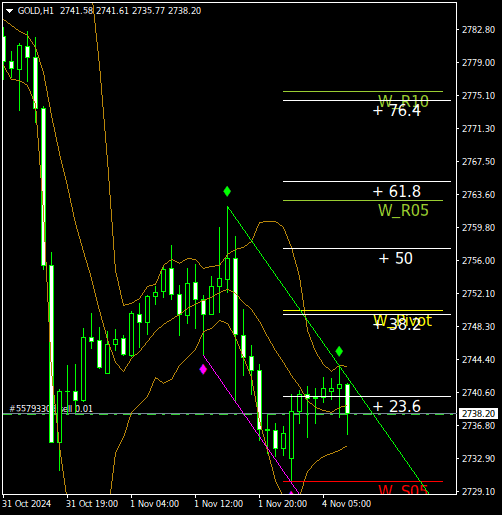Click the 2782.80 price scale value

point(478,30)
